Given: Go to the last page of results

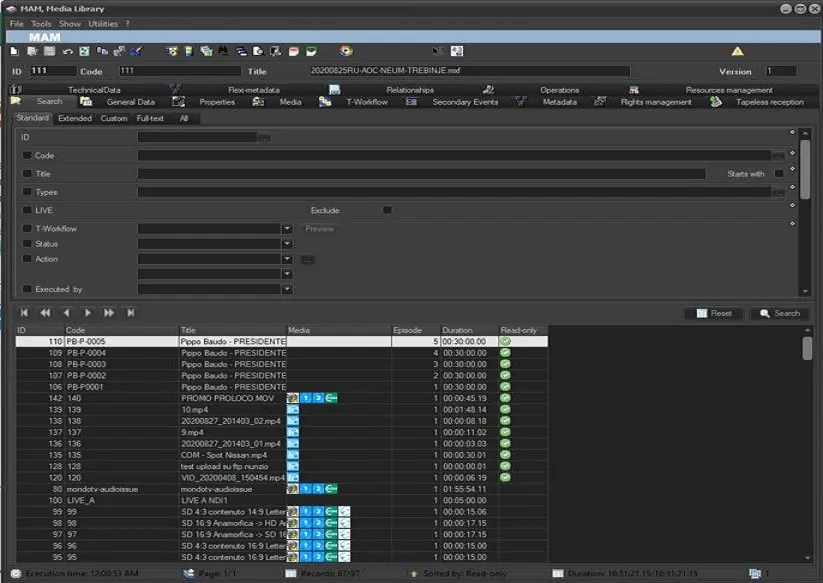Looking at the screenshot, I should pyautogui.click(x=130, y=313).
